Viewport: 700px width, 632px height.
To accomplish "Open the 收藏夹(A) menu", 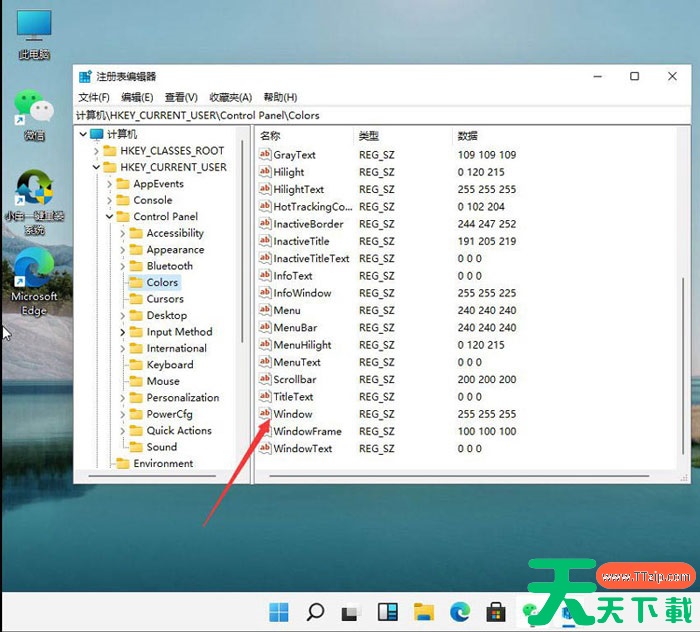I will pos(230,97).
